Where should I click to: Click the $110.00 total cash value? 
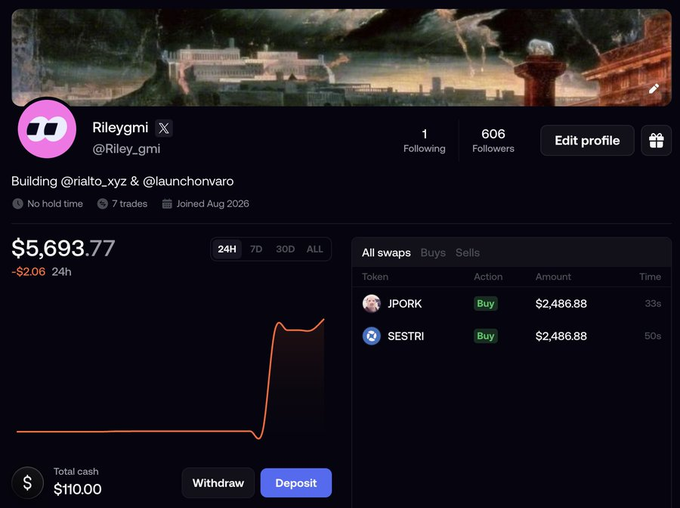[x=78, y=489]
